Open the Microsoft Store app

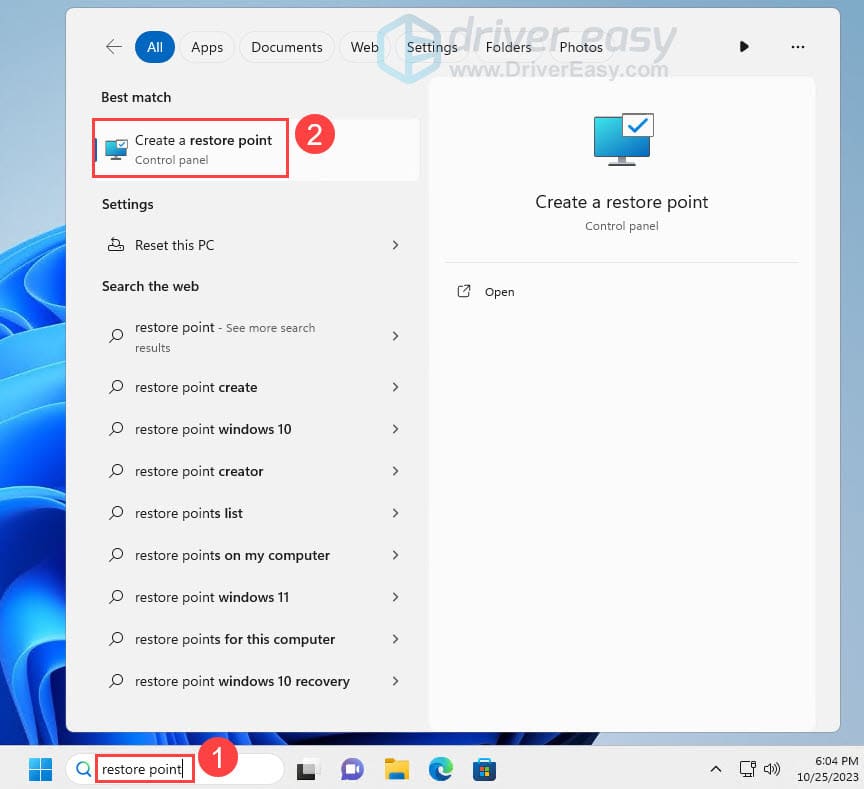[484, 769]
